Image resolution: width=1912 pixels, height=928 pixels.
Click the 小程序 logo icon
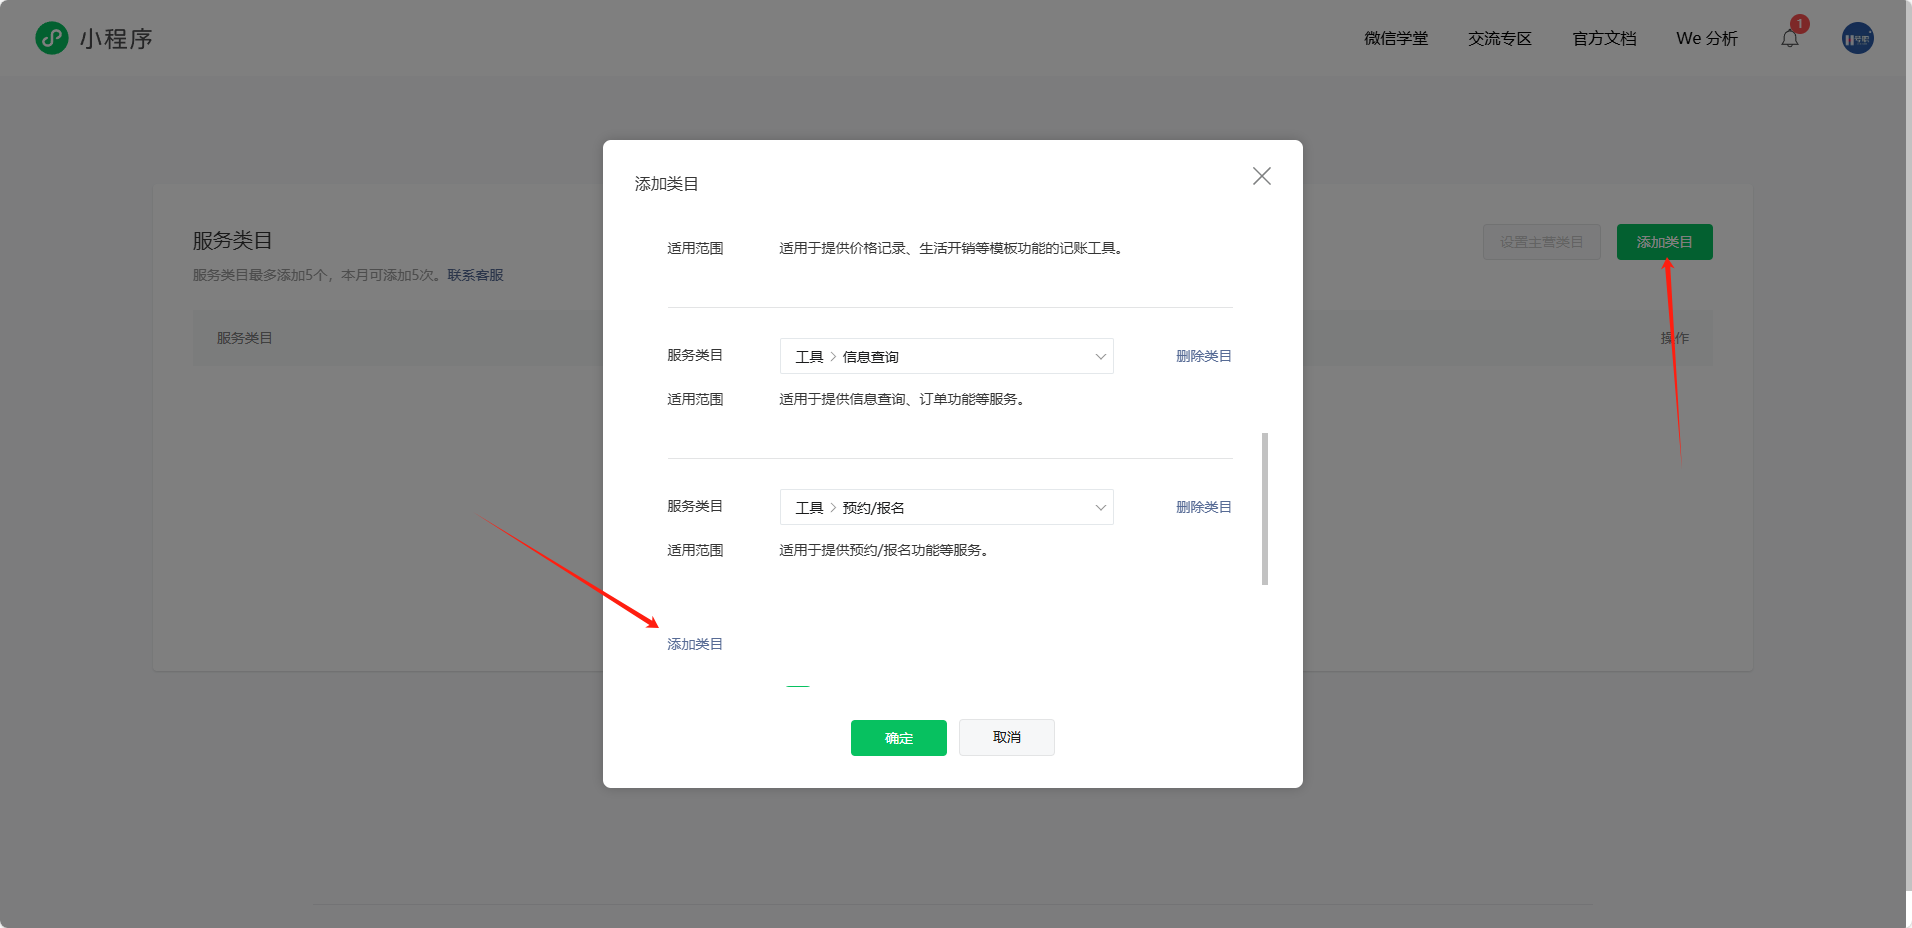51,38
